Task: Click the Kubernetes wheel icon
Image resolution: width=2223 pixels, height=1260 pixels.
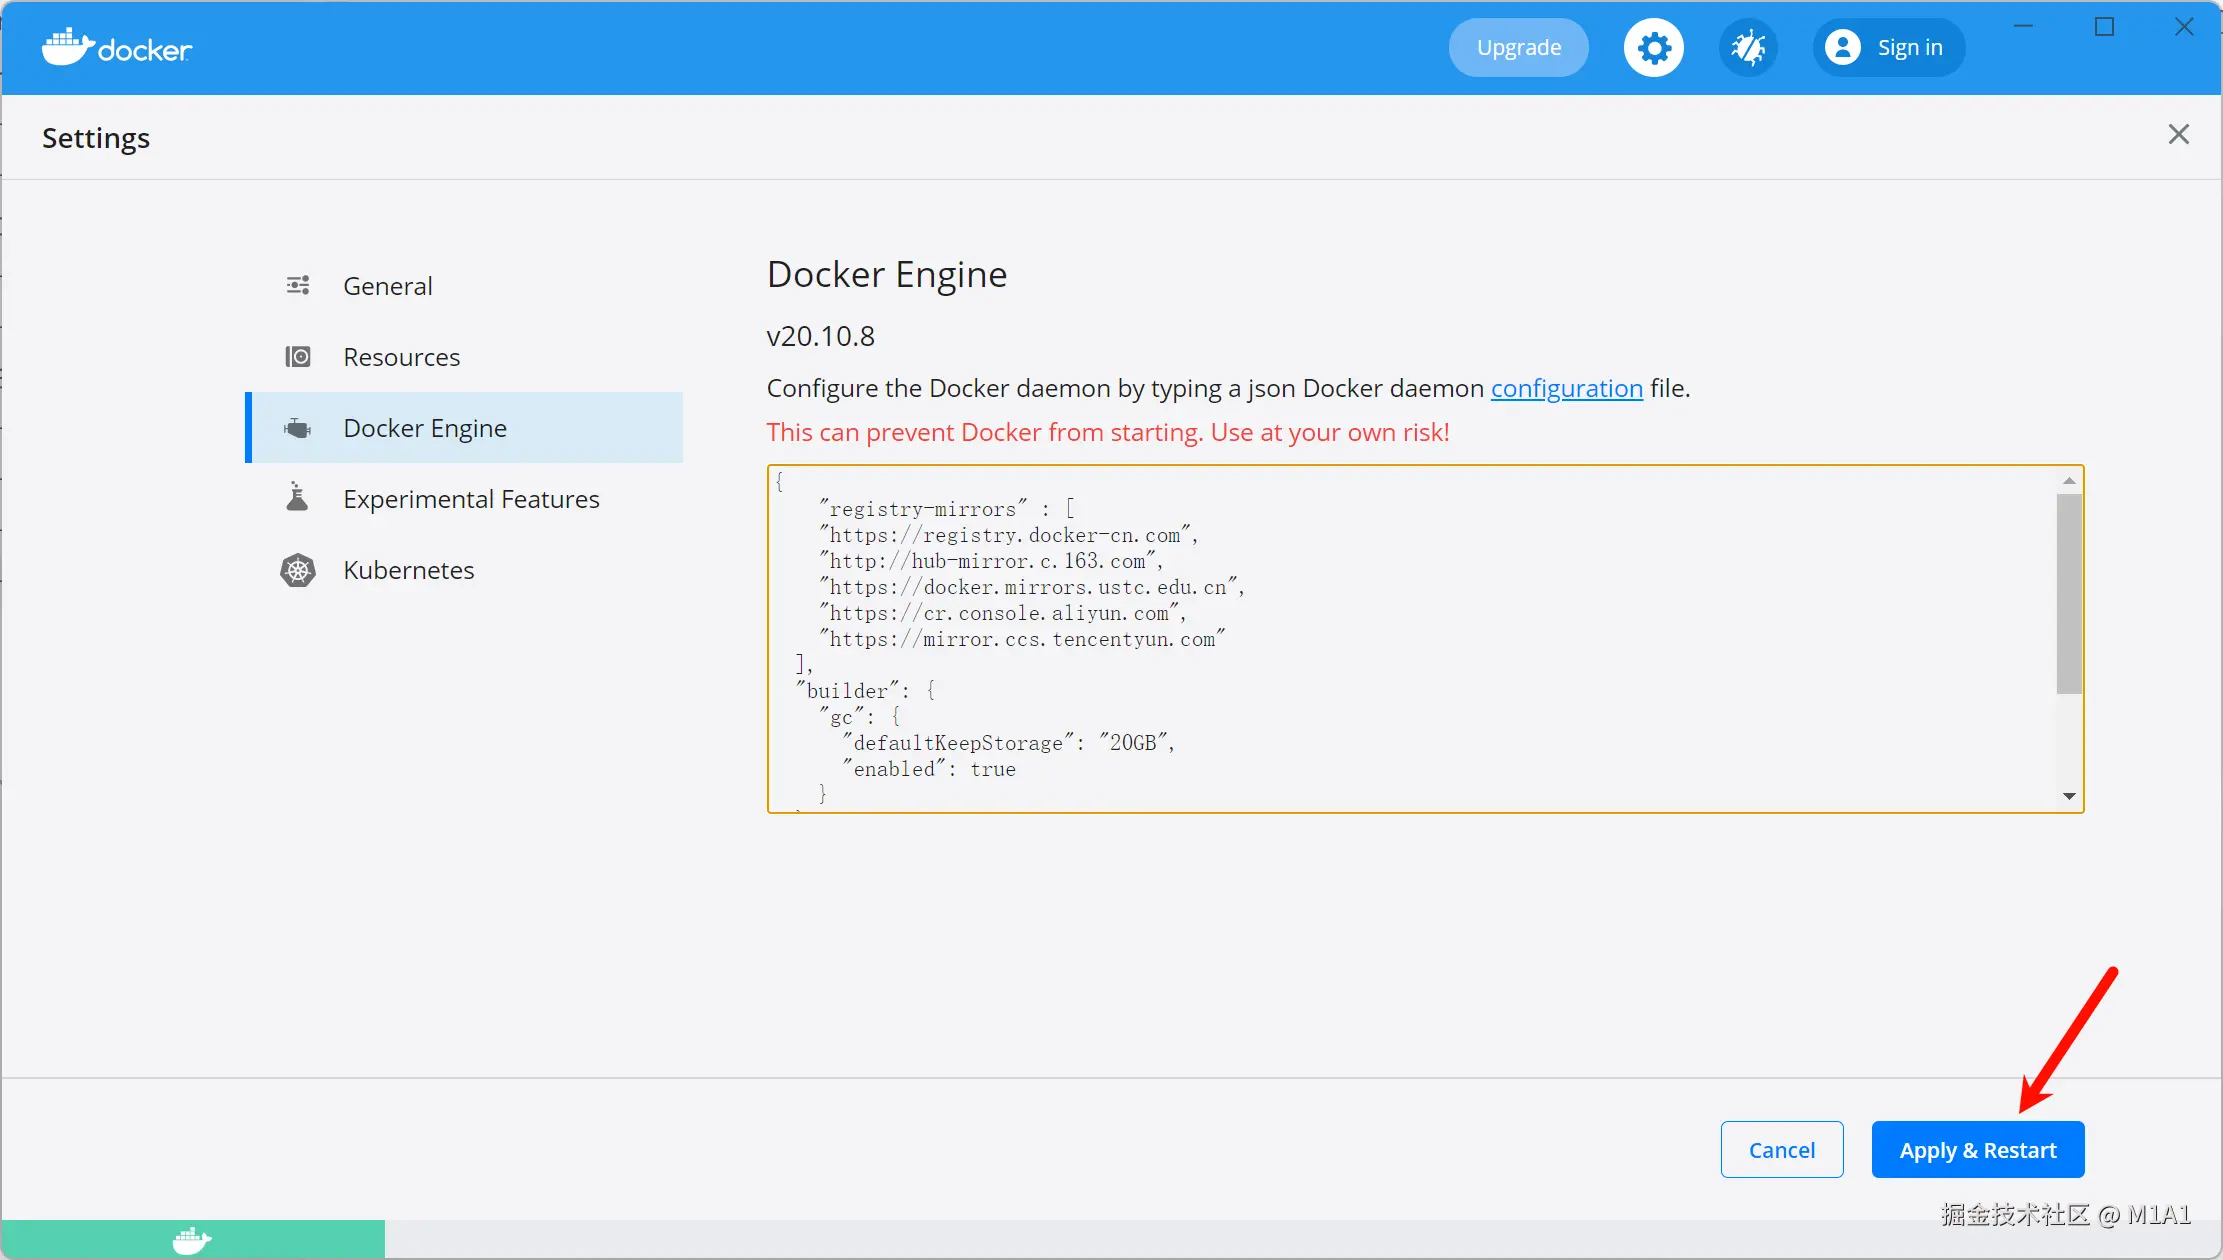Action: click(x=298, y=570)
